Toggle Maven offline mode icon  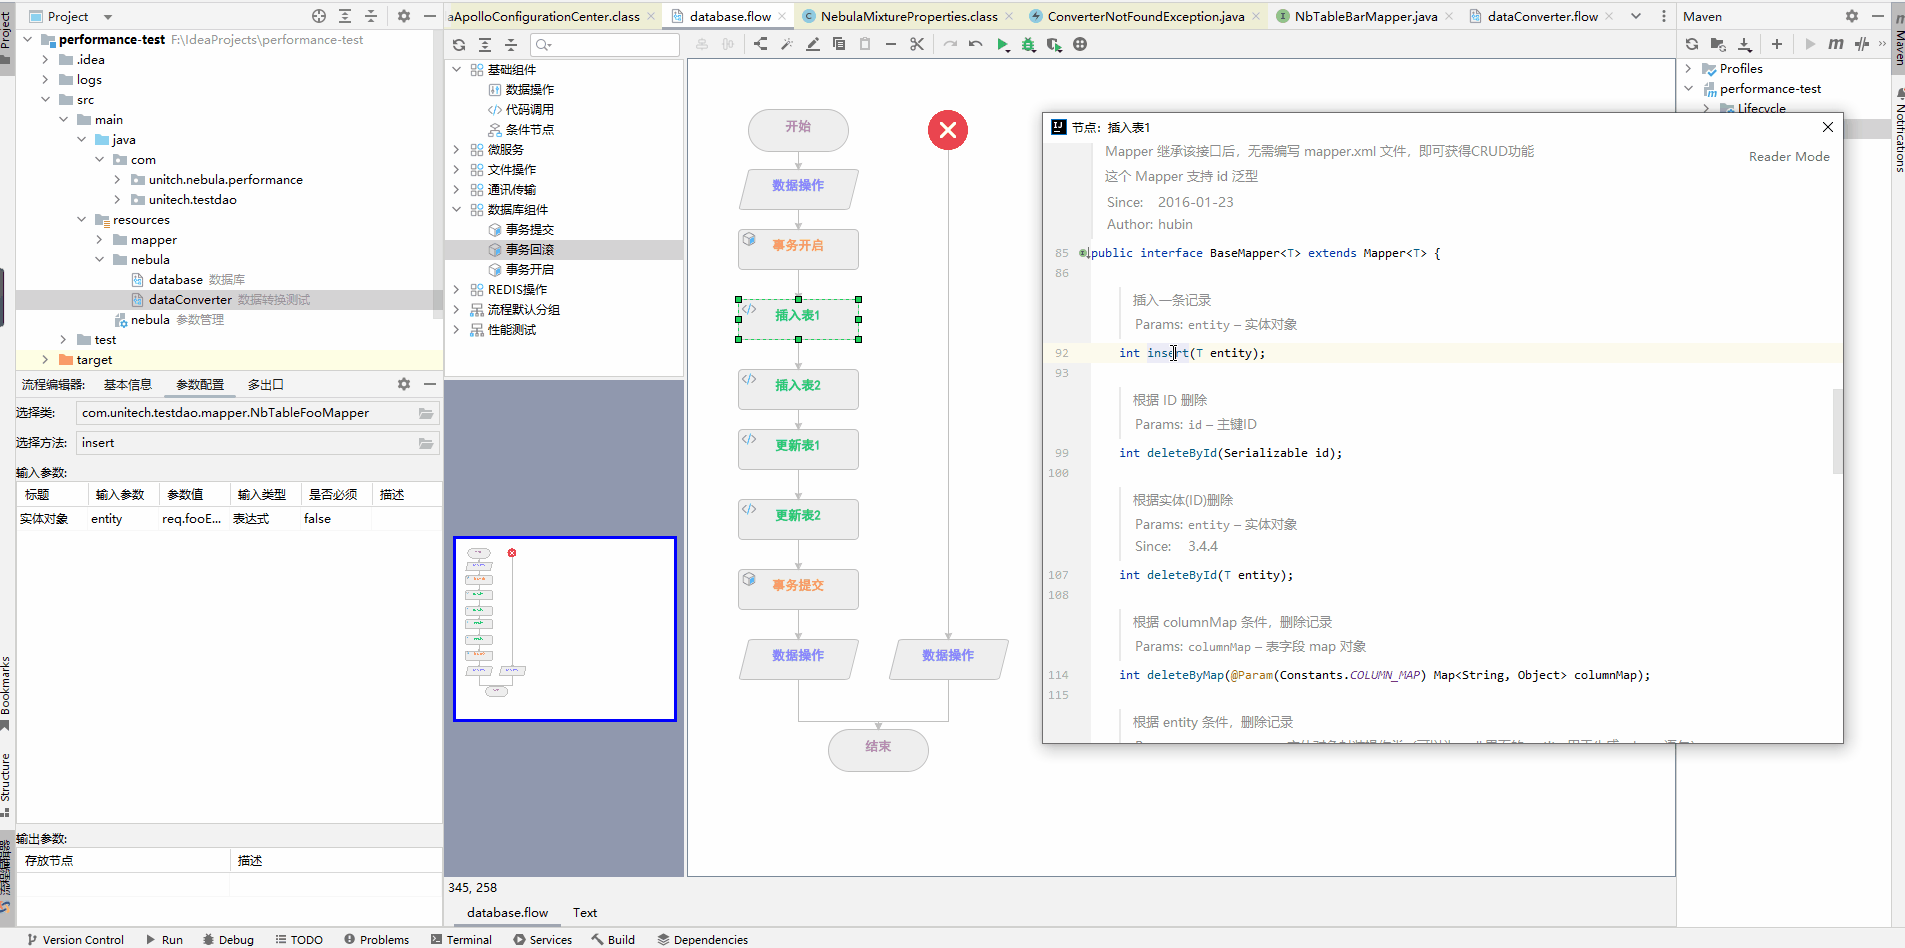[1861, 44]
